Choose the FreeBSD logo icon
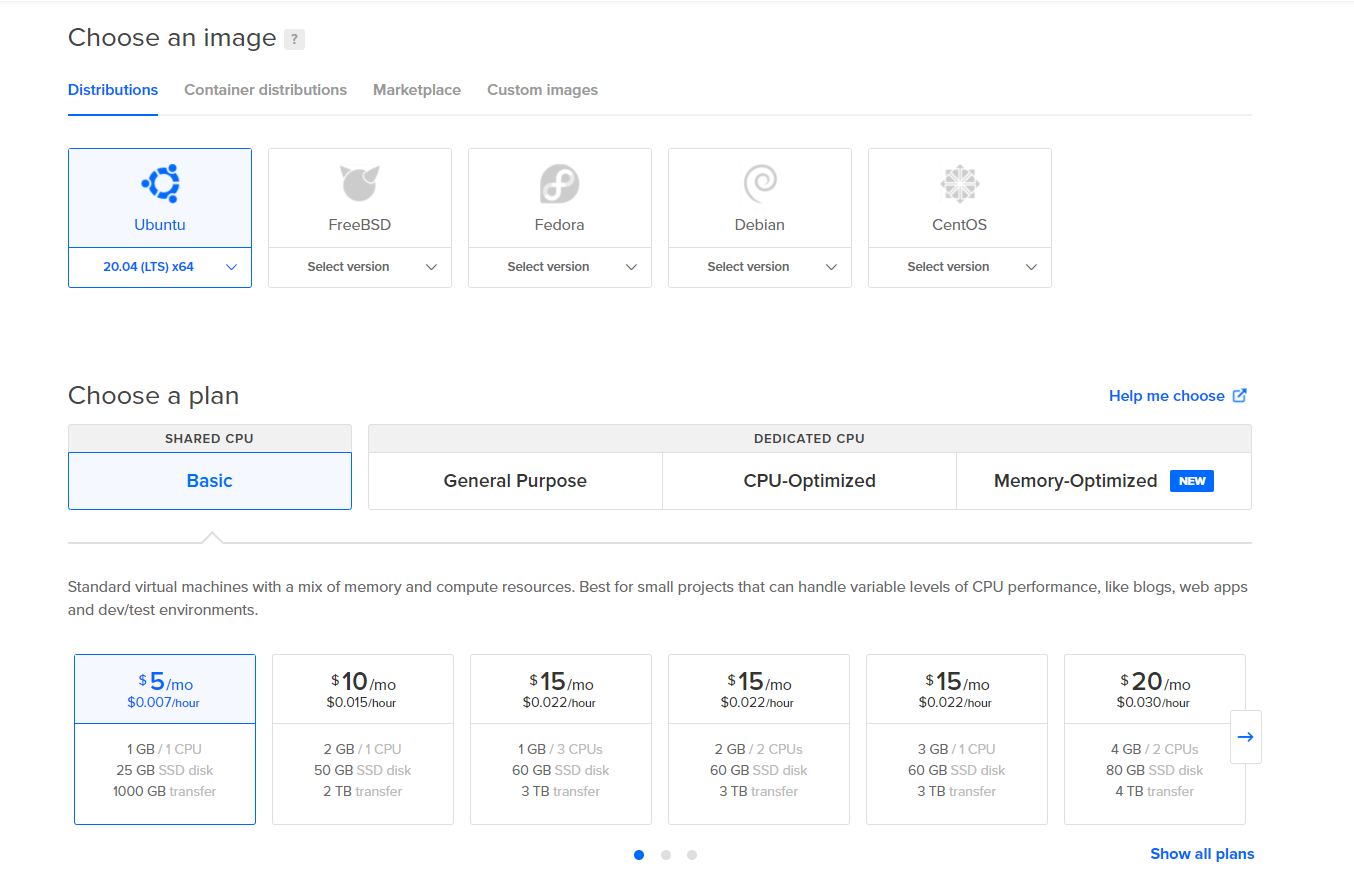This screenshot has height=886, width=1354. (360, 184)
